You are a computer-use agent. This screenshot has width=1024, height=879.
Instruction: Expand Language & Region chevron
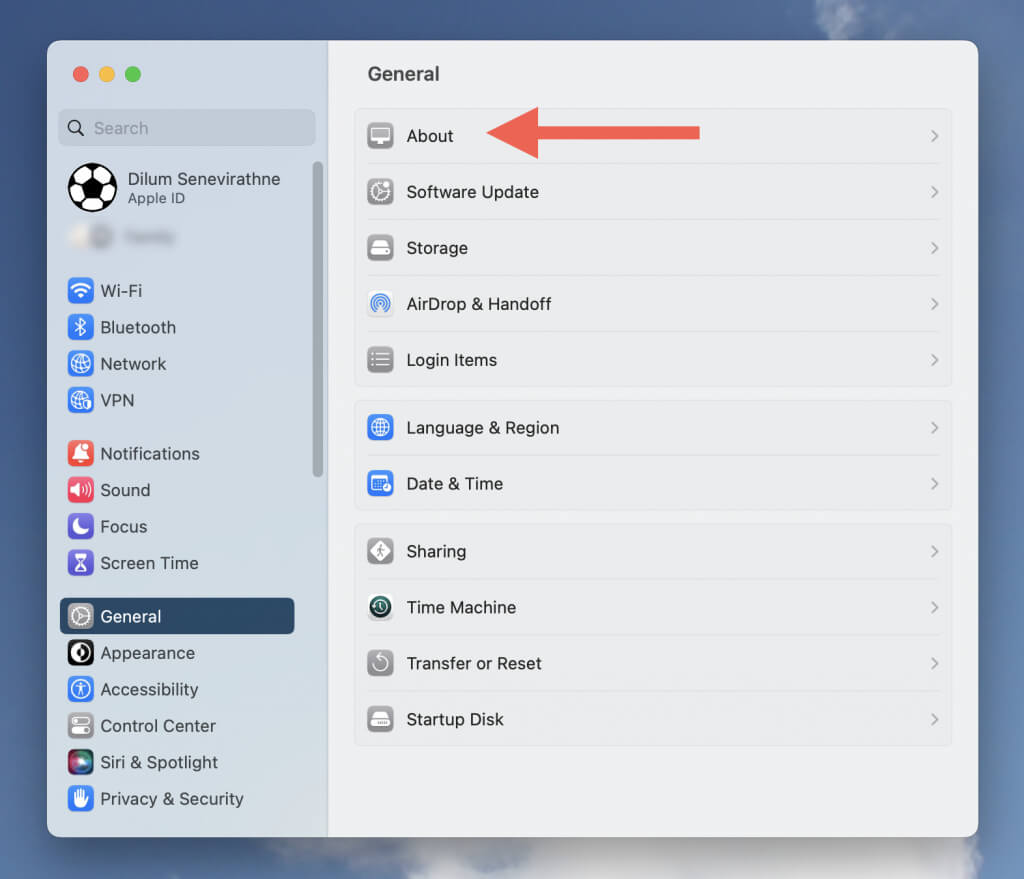coord(935,428)
